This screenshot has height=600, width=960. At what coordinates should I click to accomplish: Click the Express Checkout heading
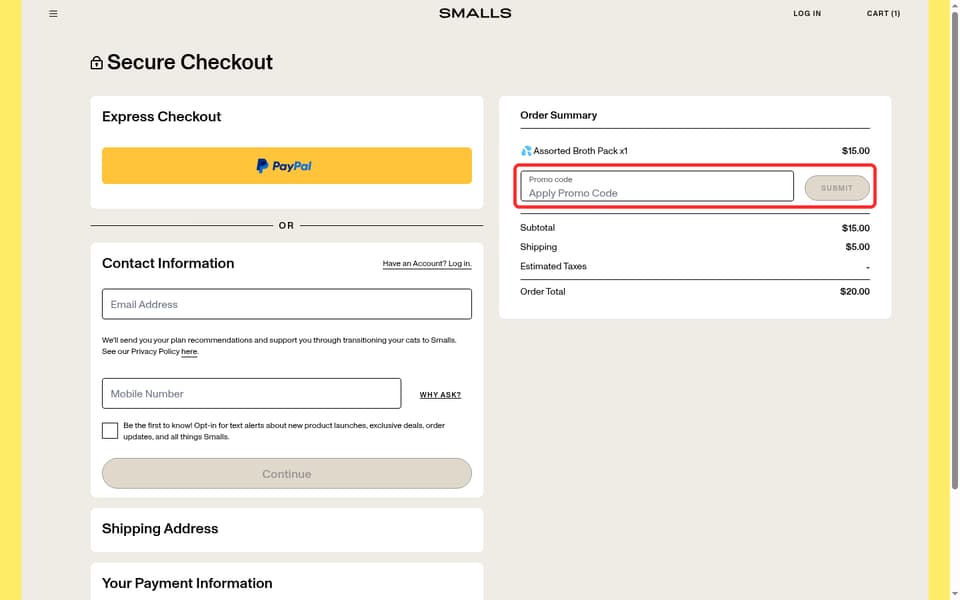pos(162,117)
